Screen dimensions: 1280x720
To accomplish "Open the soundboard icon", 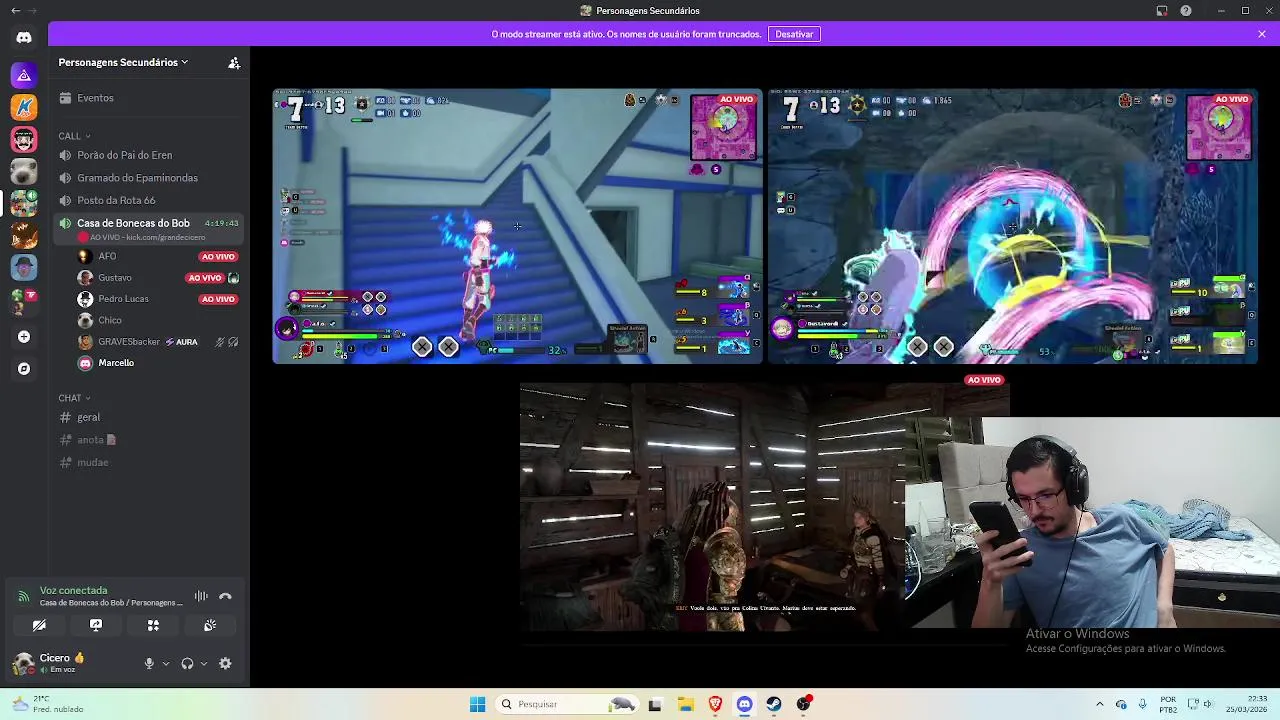I will click(210, 625).
